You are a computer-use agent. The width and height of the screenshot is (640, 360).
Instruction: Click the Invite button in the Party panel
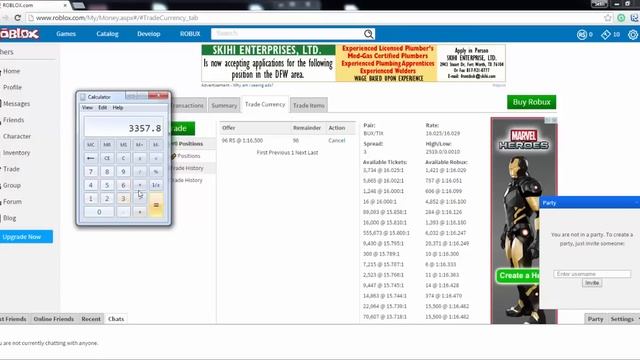(592, 283)
